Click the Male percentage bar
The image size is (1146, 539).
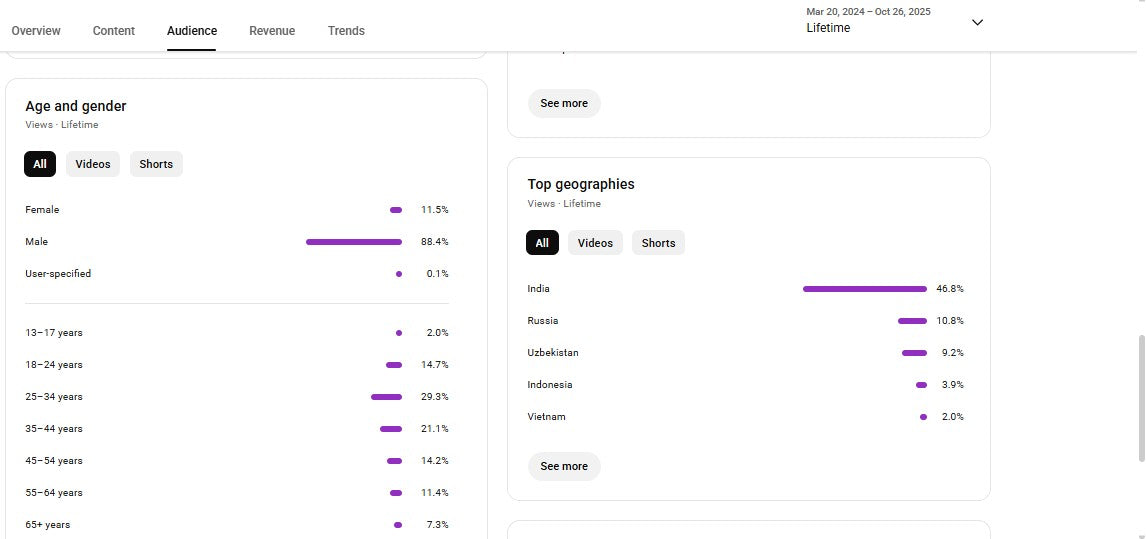354,242
